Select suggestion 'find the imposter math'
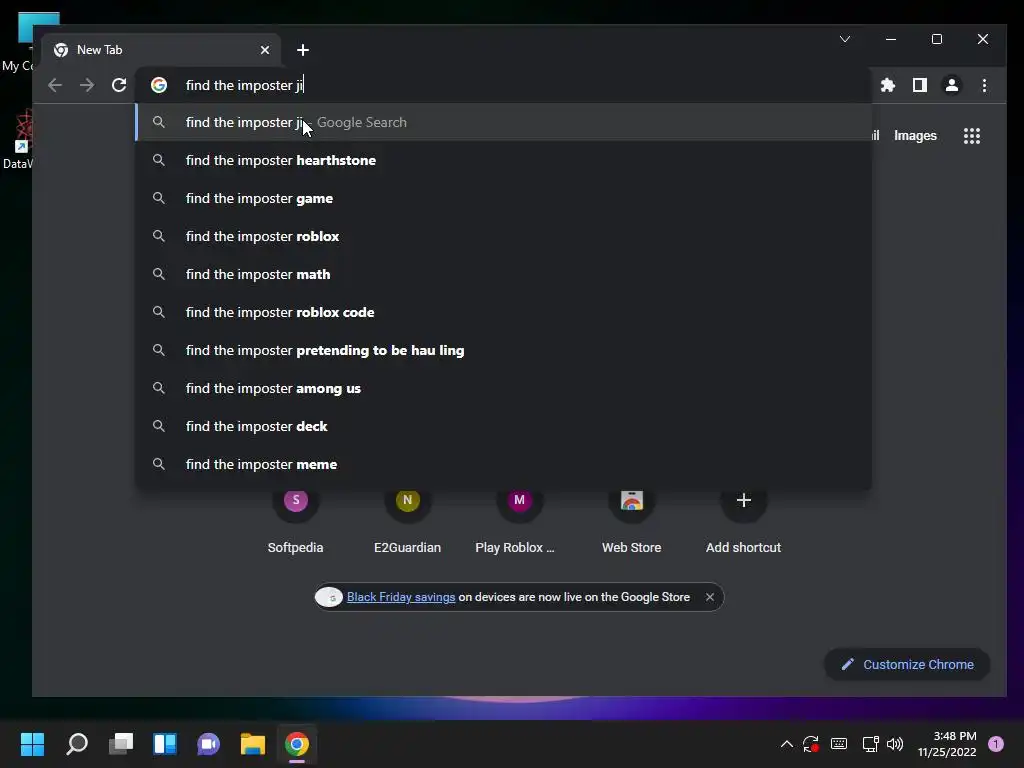The height and width of the screenshot is (768, 1024). (x=503, y=274)
